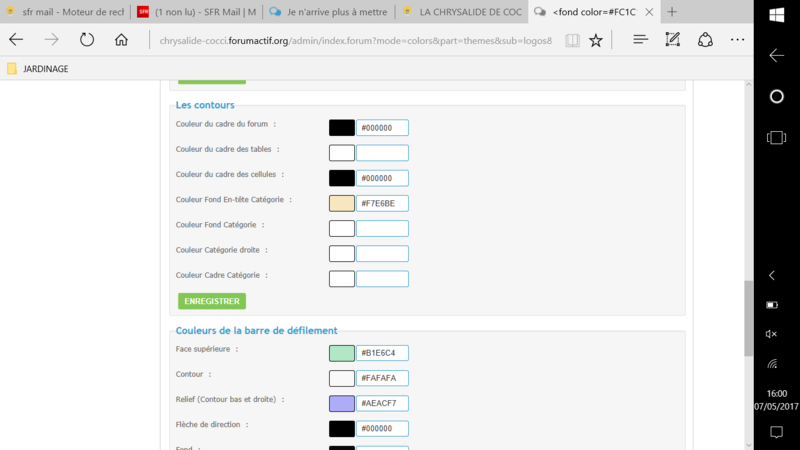Open the wireless network icon
The width and height of the screenshot is (800, 450).
[772, 363]
